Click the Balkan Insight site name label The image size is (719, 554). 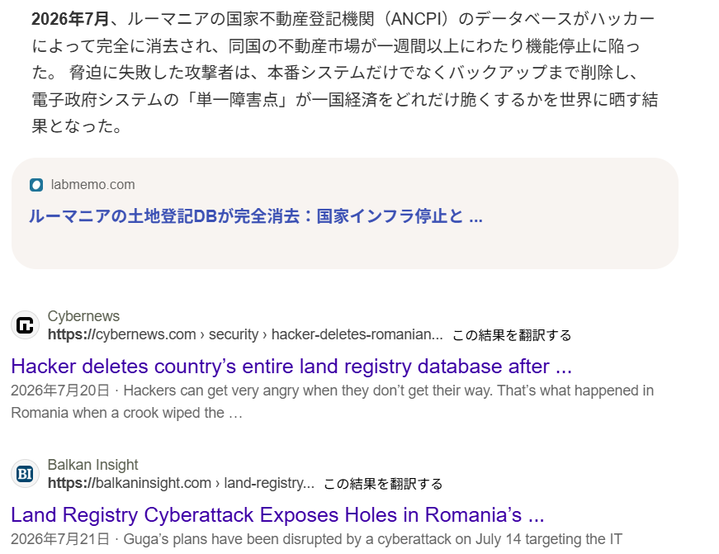coord(93,465)
